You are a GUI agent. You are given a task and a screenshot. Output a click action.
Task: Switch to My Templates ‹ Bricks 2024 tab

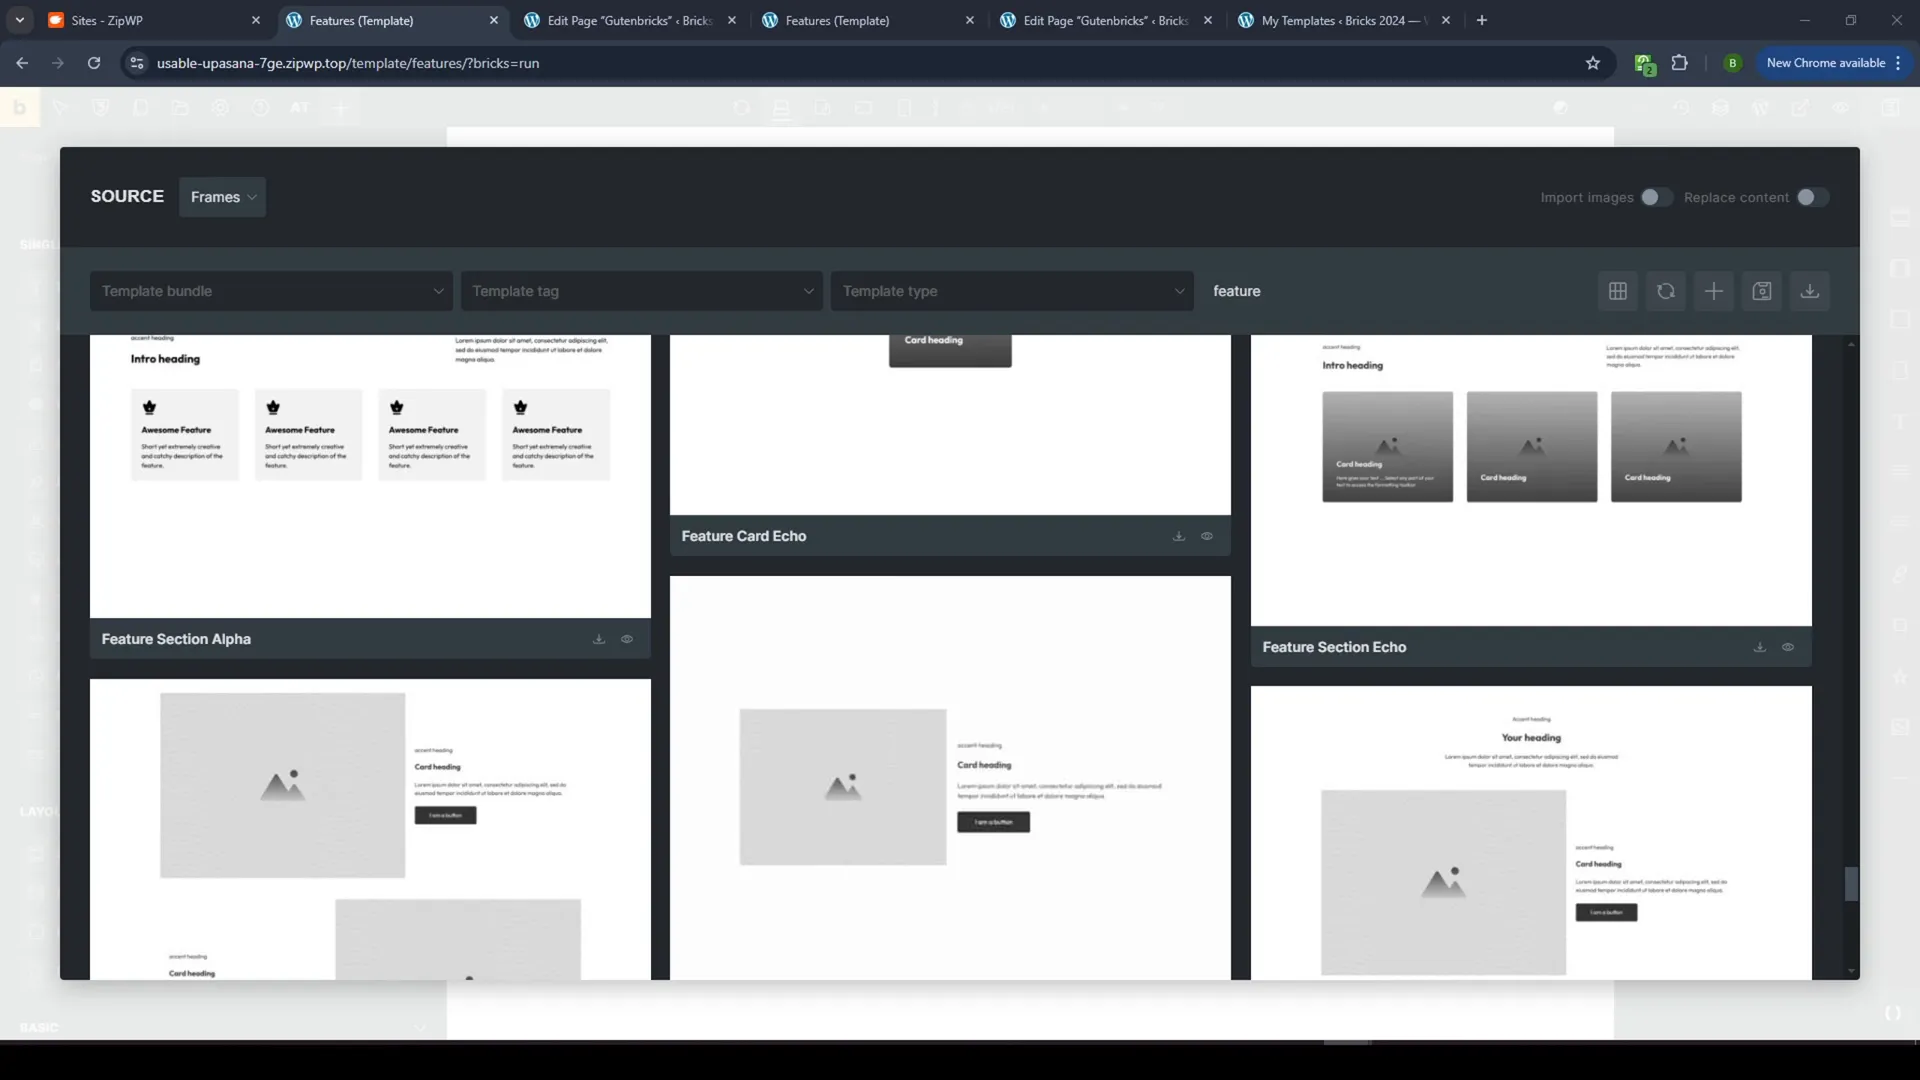(1346, 20)
